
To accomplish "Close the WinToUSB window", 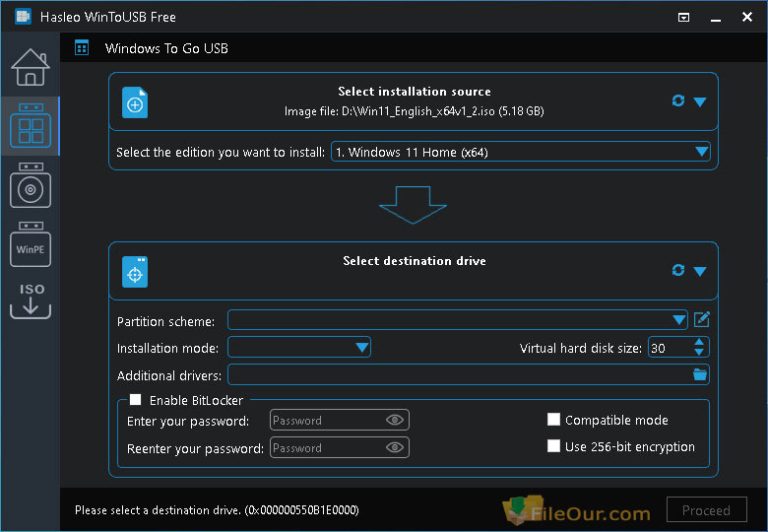I will pos(747,17).
